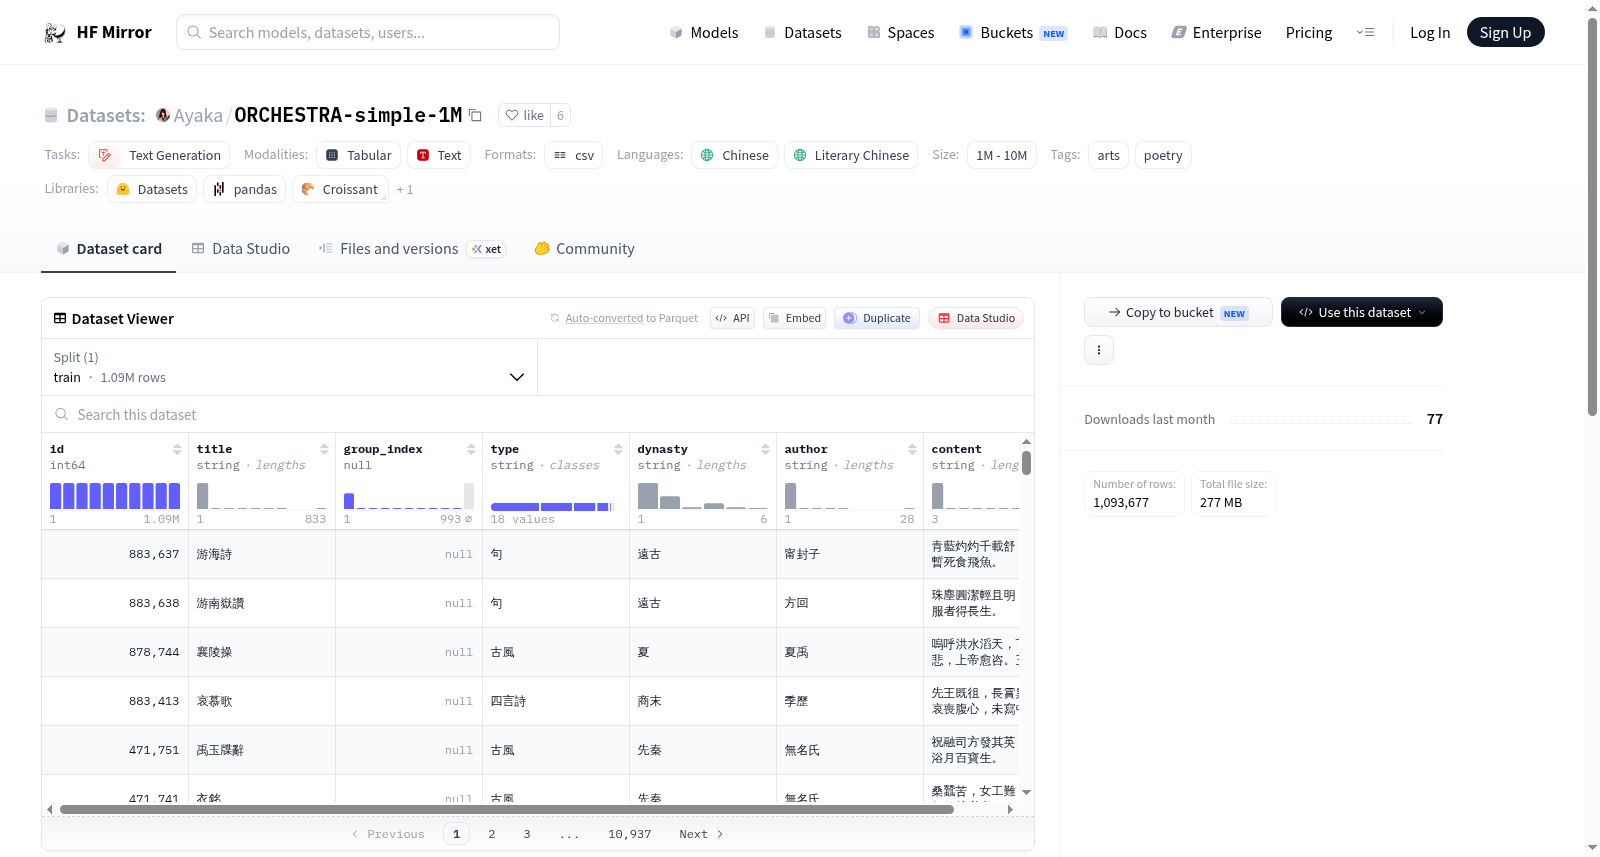Focus the top search models field
Screen dimensions: 1600x857
[x=368, y=33]
